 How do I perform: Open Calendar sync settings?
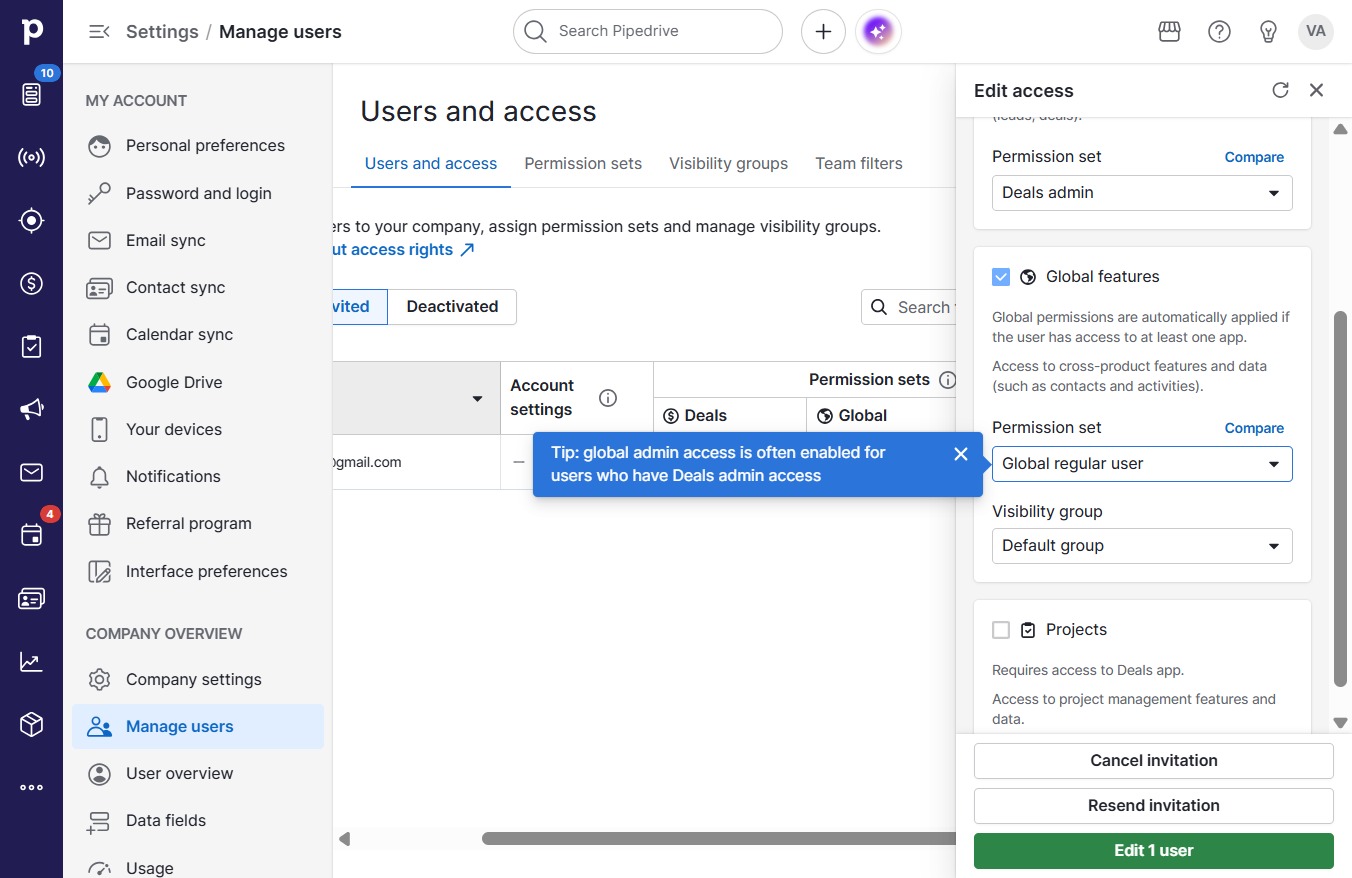tap(198, 335)
